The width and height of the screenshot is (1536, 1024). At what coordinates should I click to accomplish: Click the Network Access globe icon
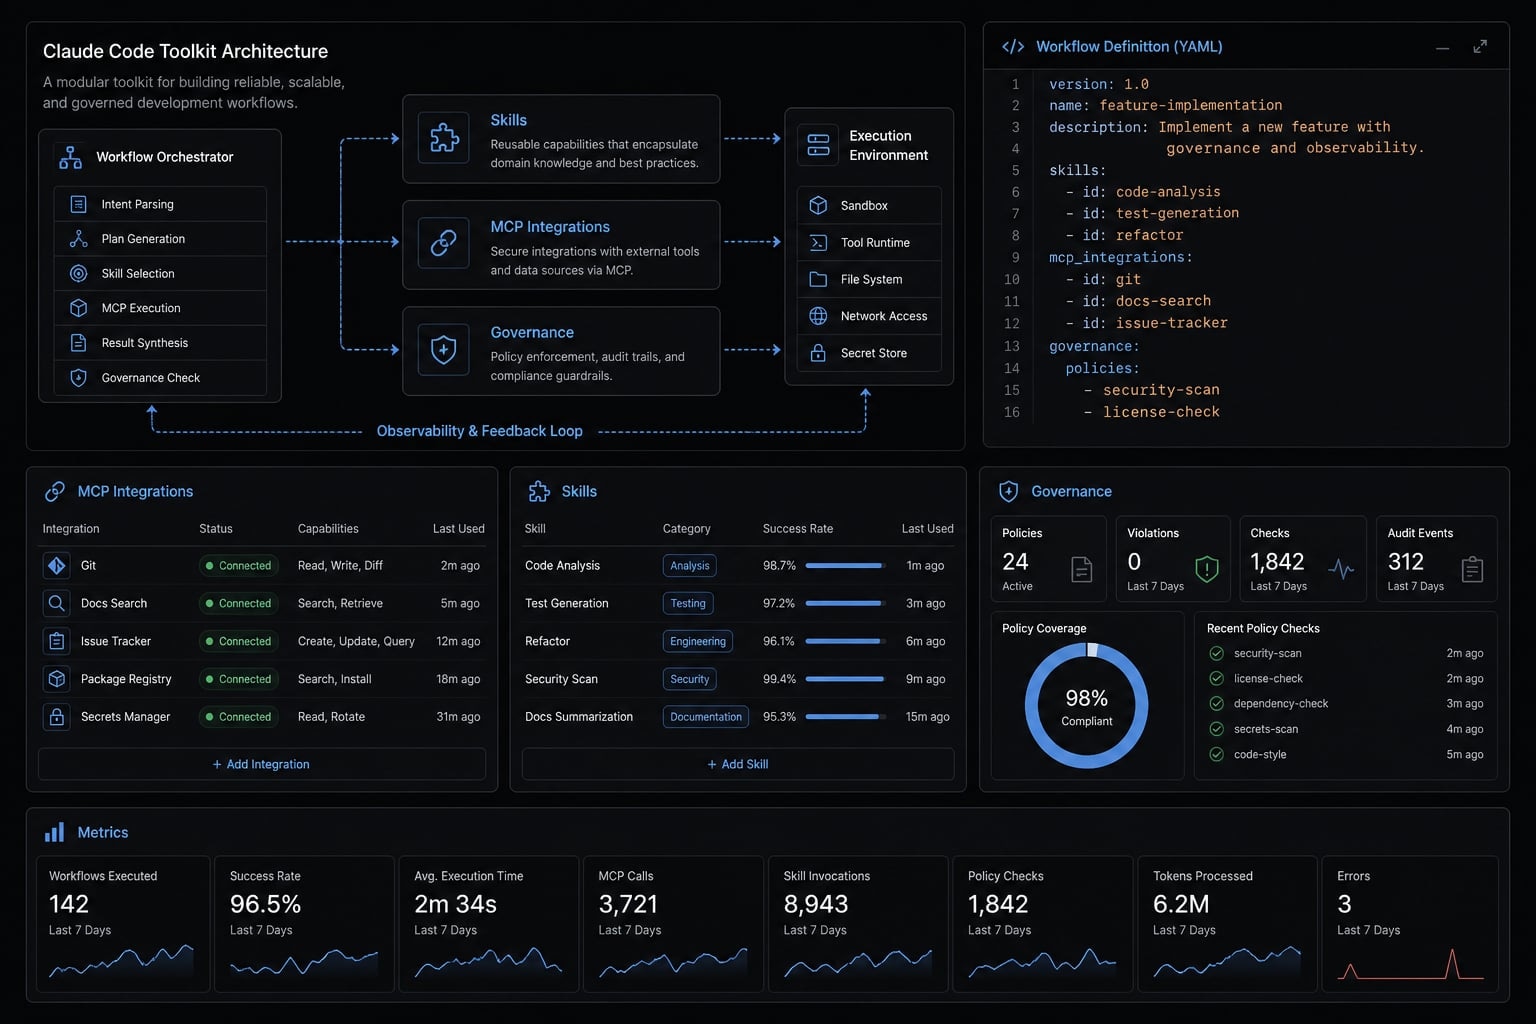pyautogui.click(x=818, y=316)
